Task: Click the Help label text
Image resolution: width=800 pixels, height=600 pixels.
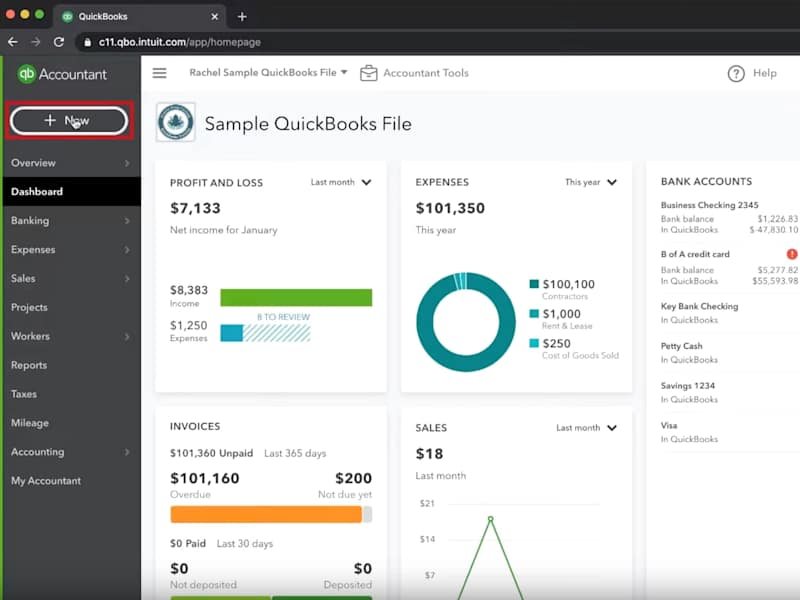Action: point(765,73)
